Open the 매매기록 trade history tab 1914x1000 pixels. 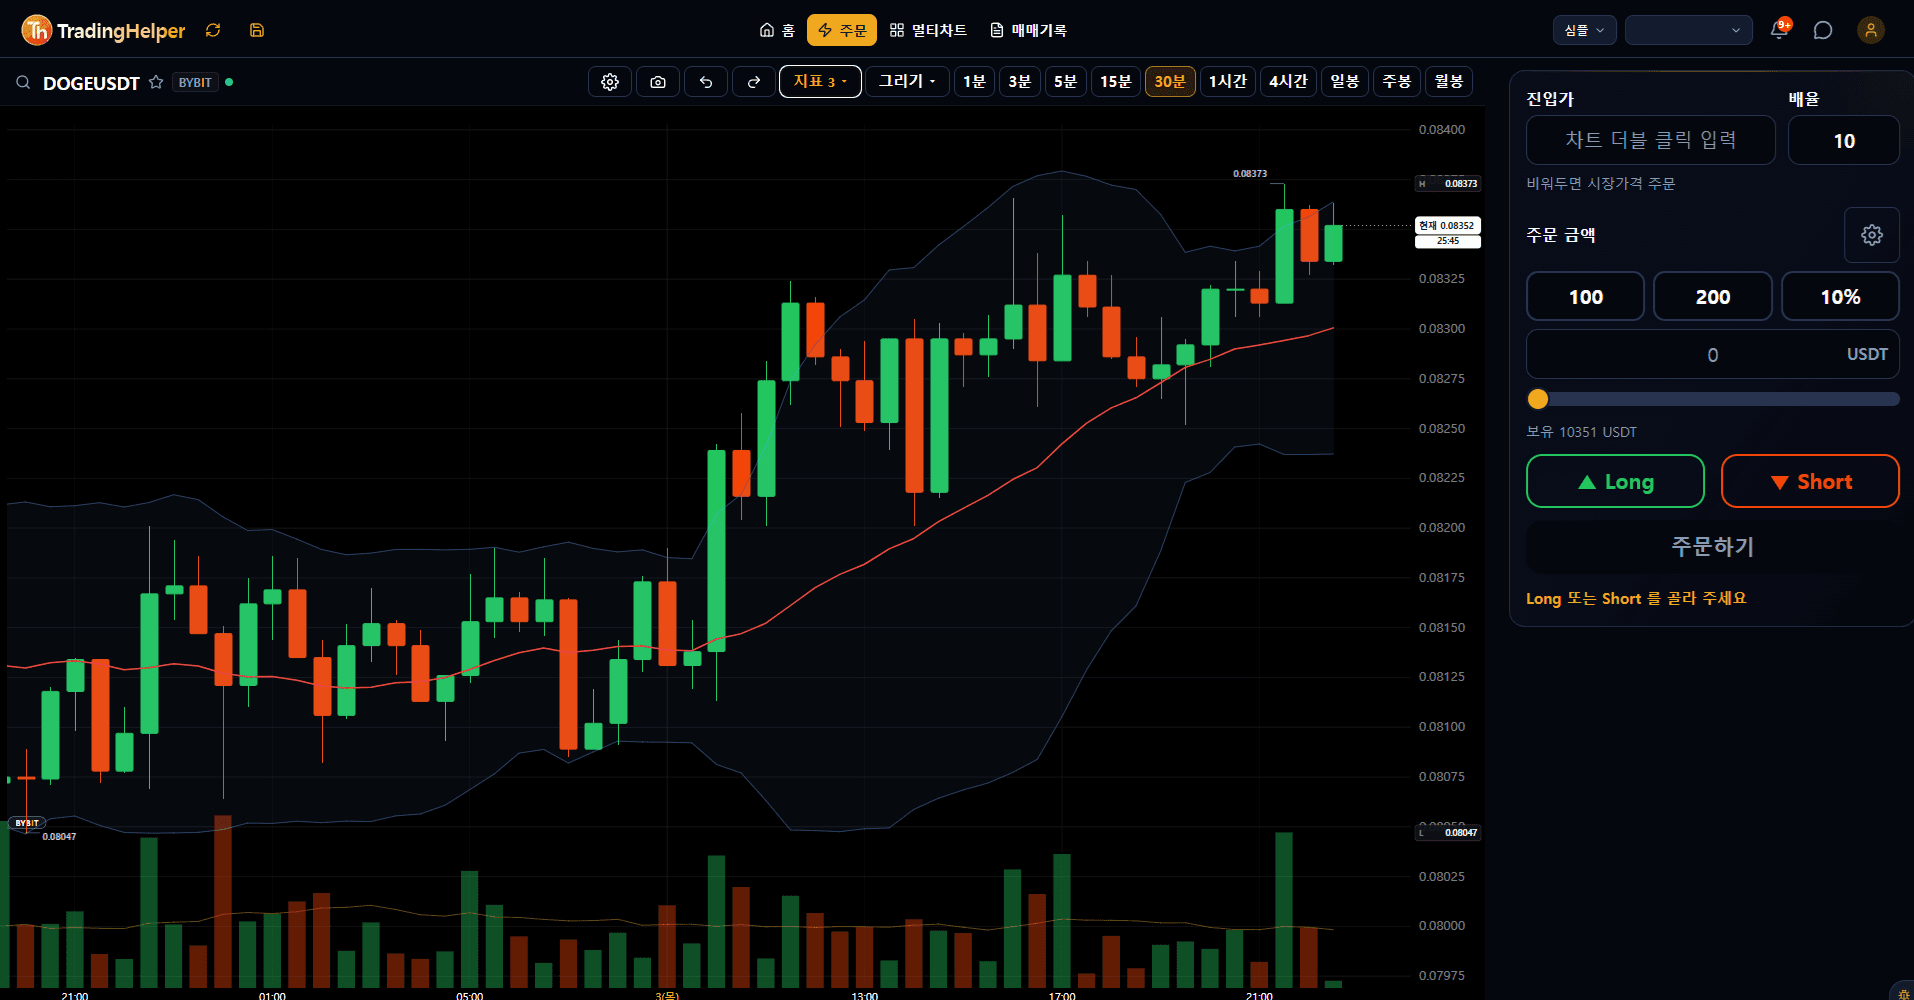(1029, 30)
